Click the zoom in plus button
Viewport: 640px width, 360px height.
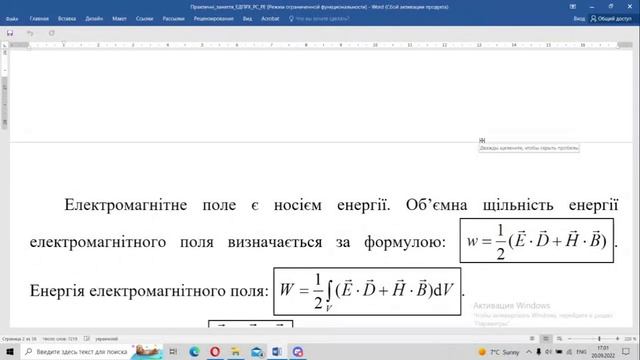(618, 339)
